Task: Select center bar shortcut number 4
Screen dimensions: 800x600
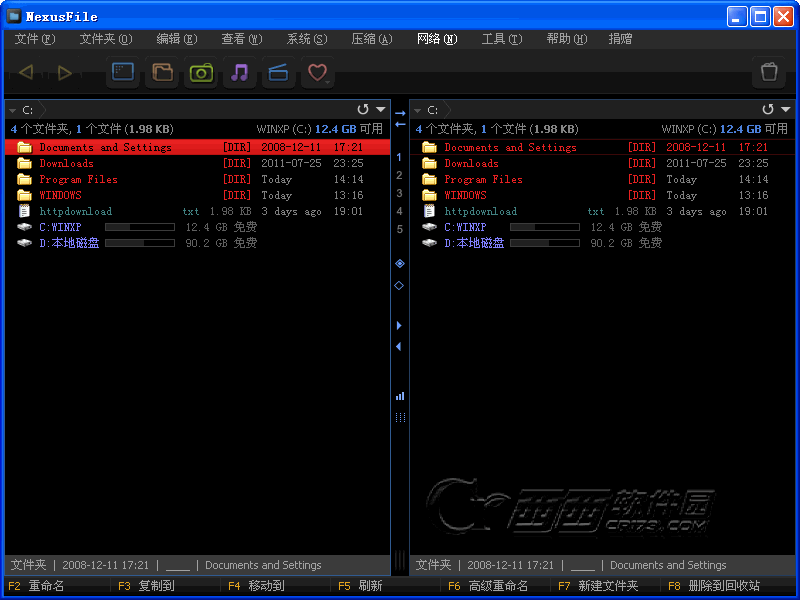Action: tap(399, 211)
